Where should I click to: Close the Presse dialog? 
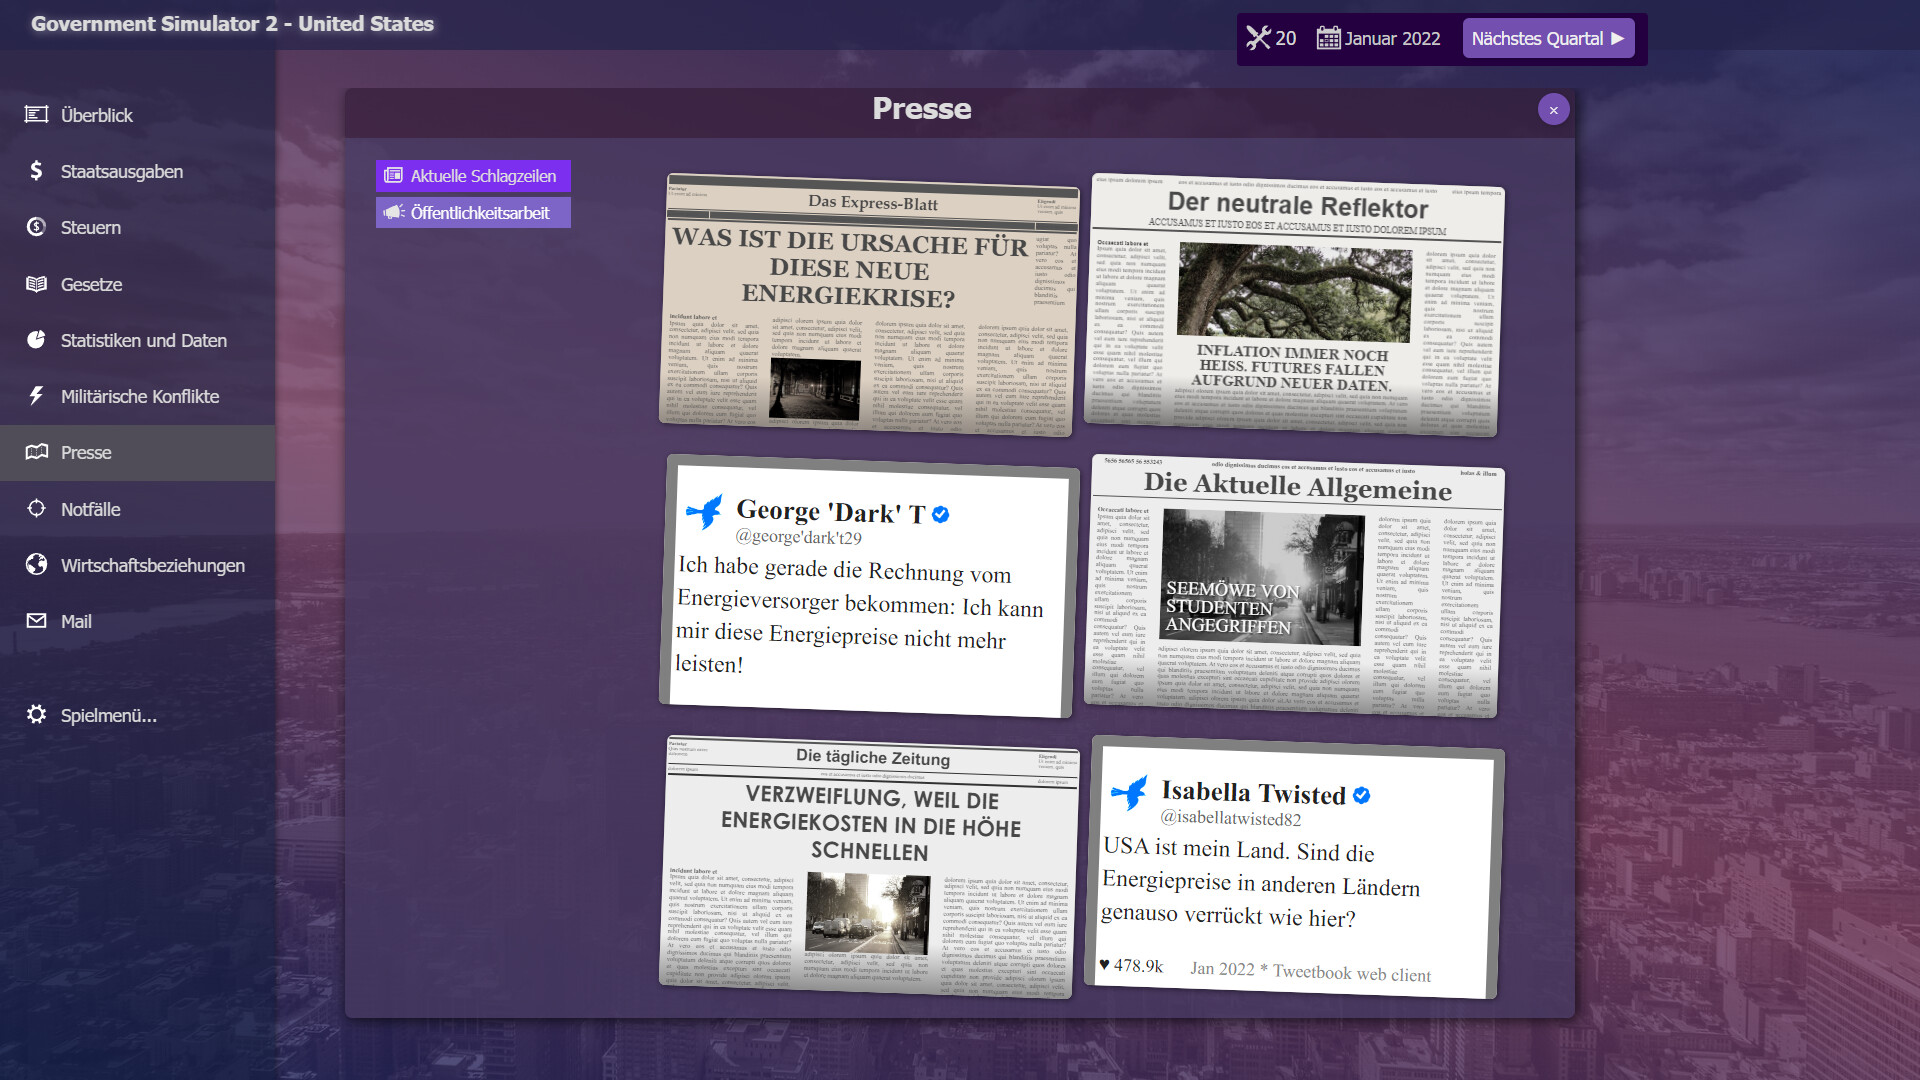pos(1553,110)
